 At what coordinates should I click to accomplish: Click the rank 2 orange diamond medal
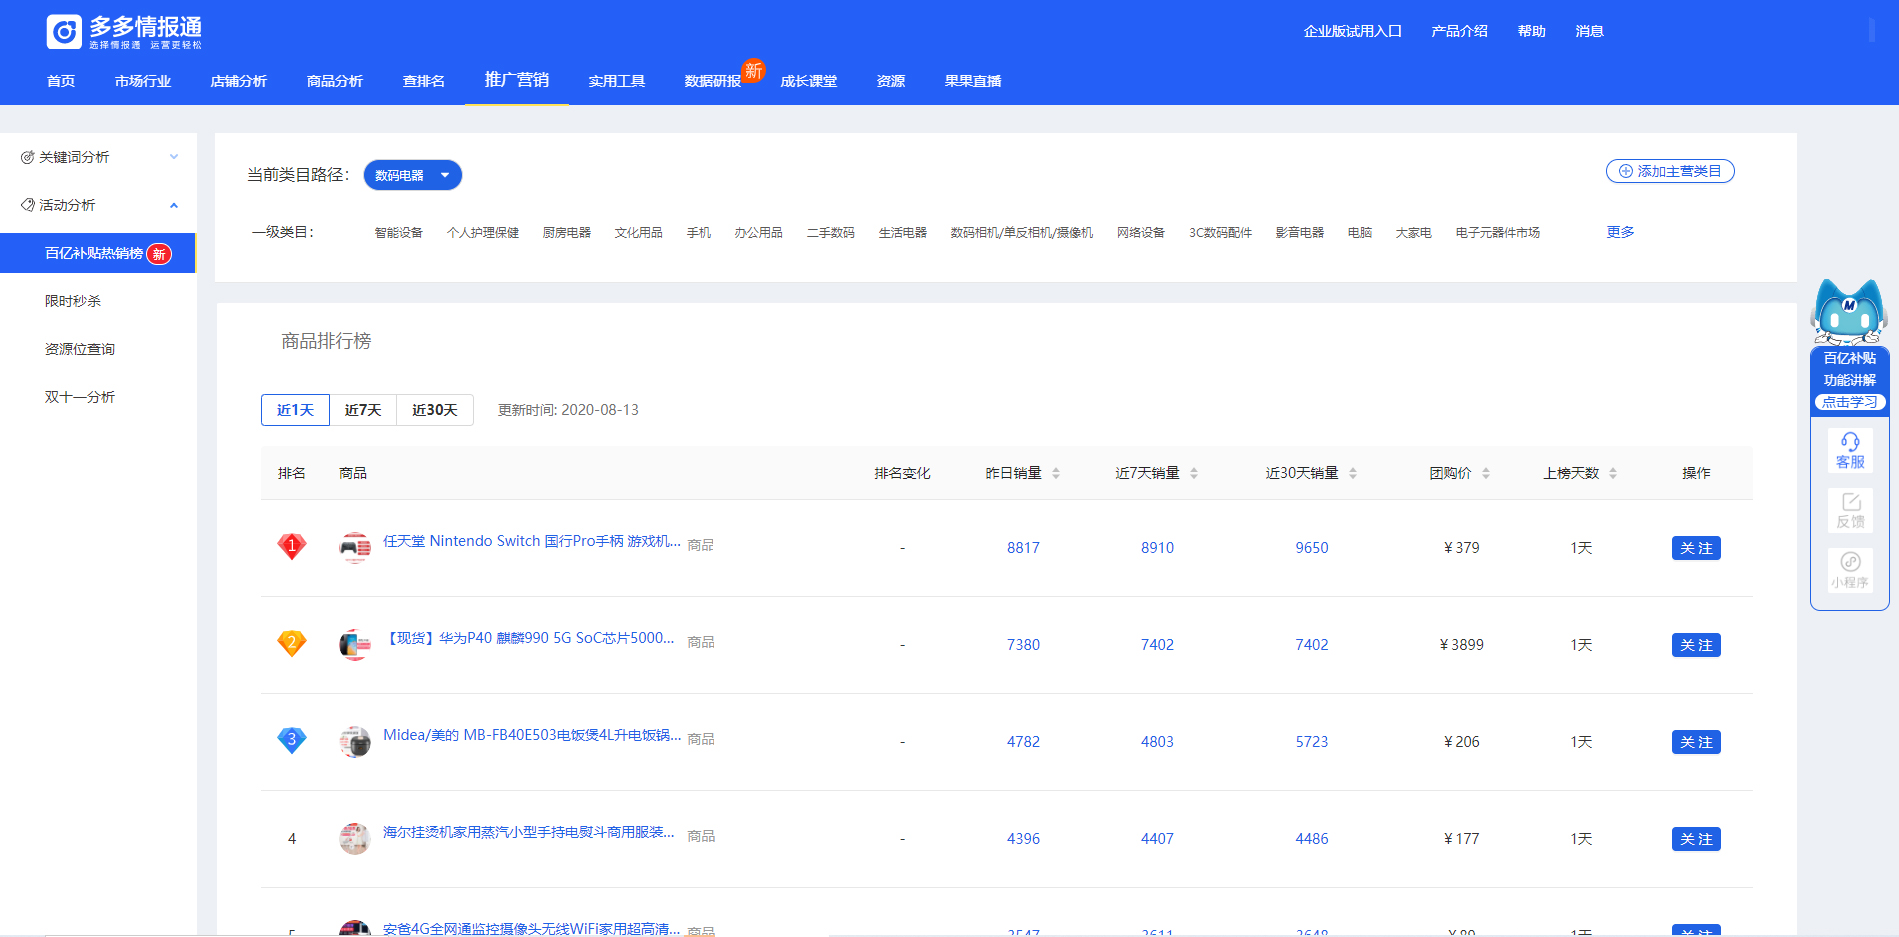pos(292,643)
